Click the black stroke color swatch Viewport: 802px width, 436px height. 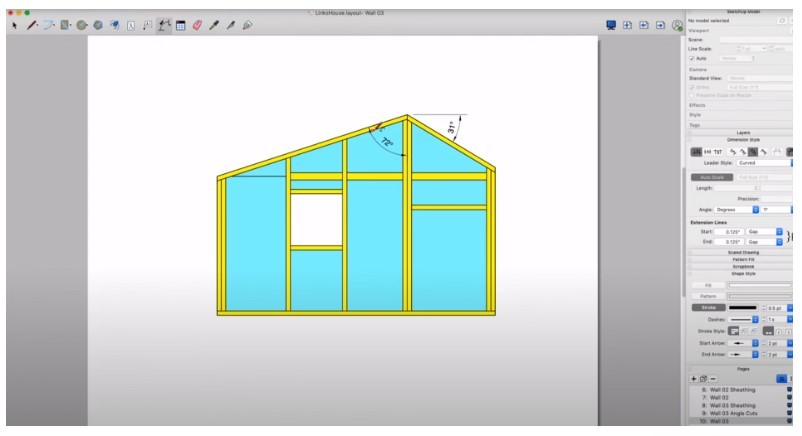click(743, 308)
